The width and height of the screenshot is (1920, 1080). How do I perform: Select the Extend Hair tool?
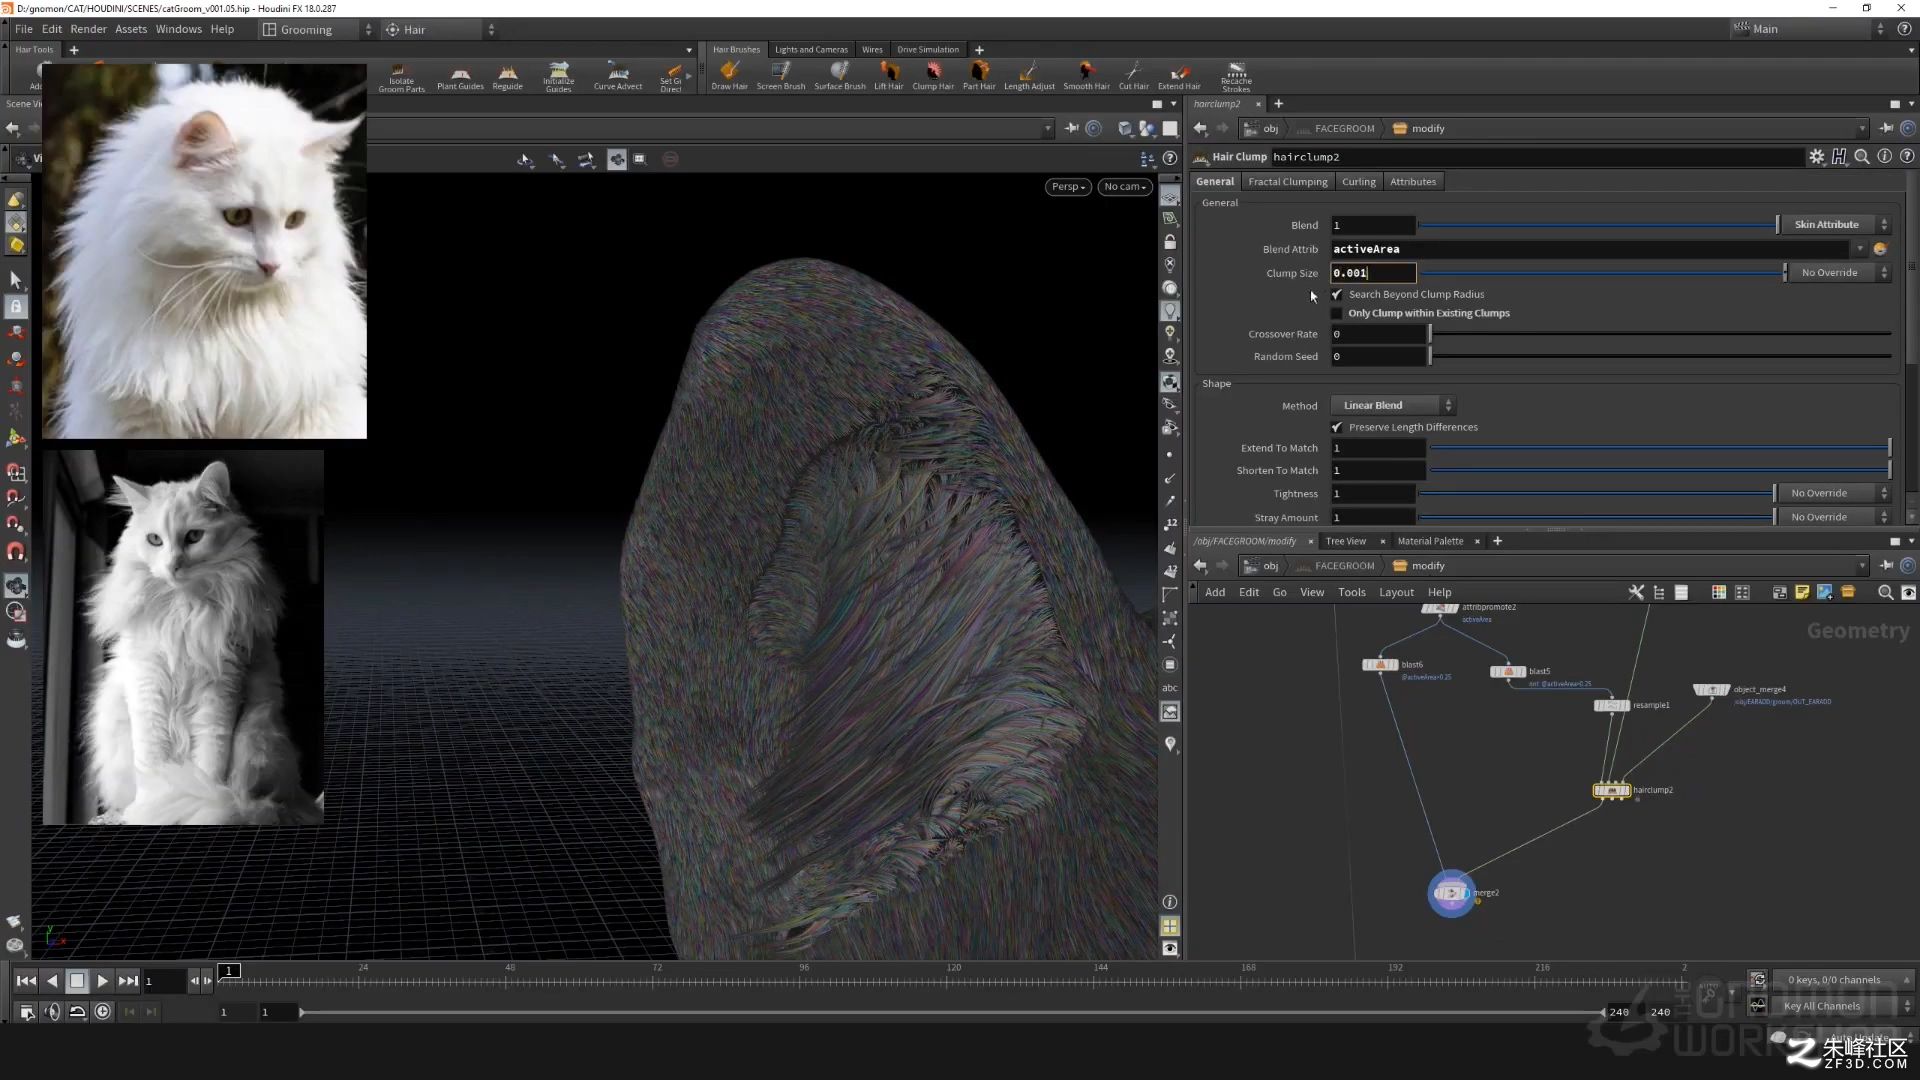tap(1179, 76)
